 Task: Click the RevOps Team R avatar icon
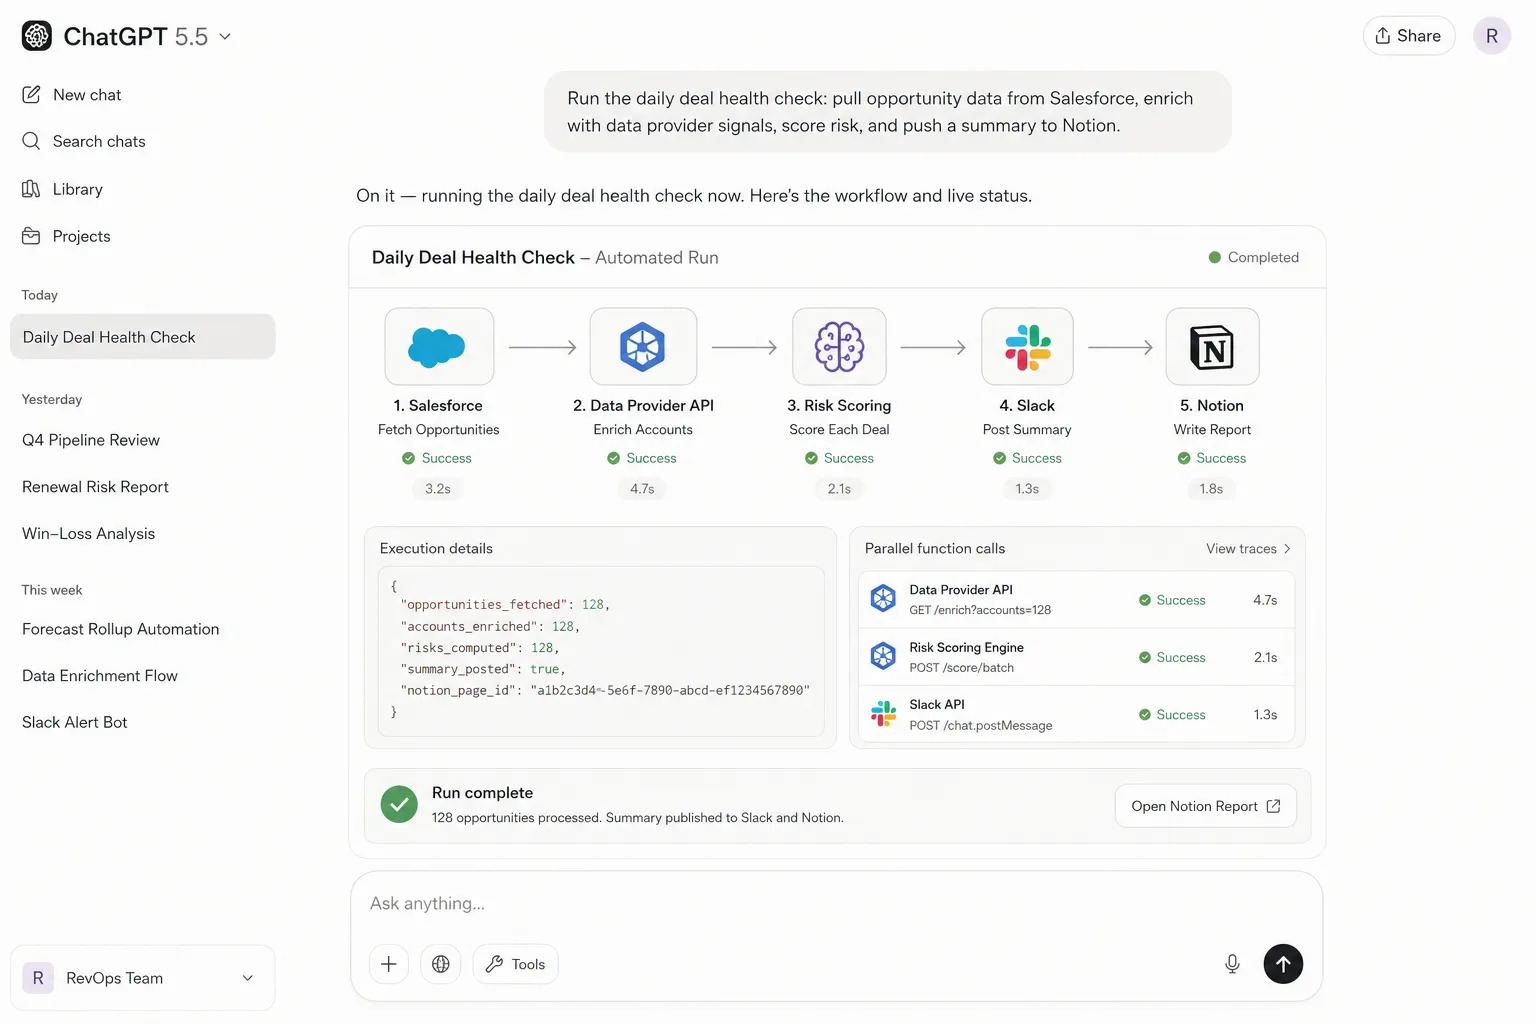point(38,978)
